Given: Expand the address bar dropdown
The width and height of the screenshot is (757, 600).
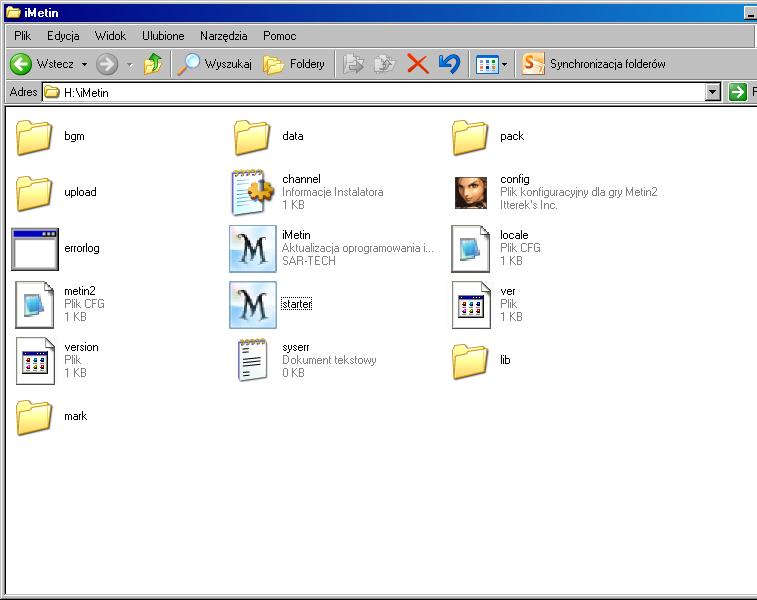Looking at the screenshot, I should [x=713, y=92].
